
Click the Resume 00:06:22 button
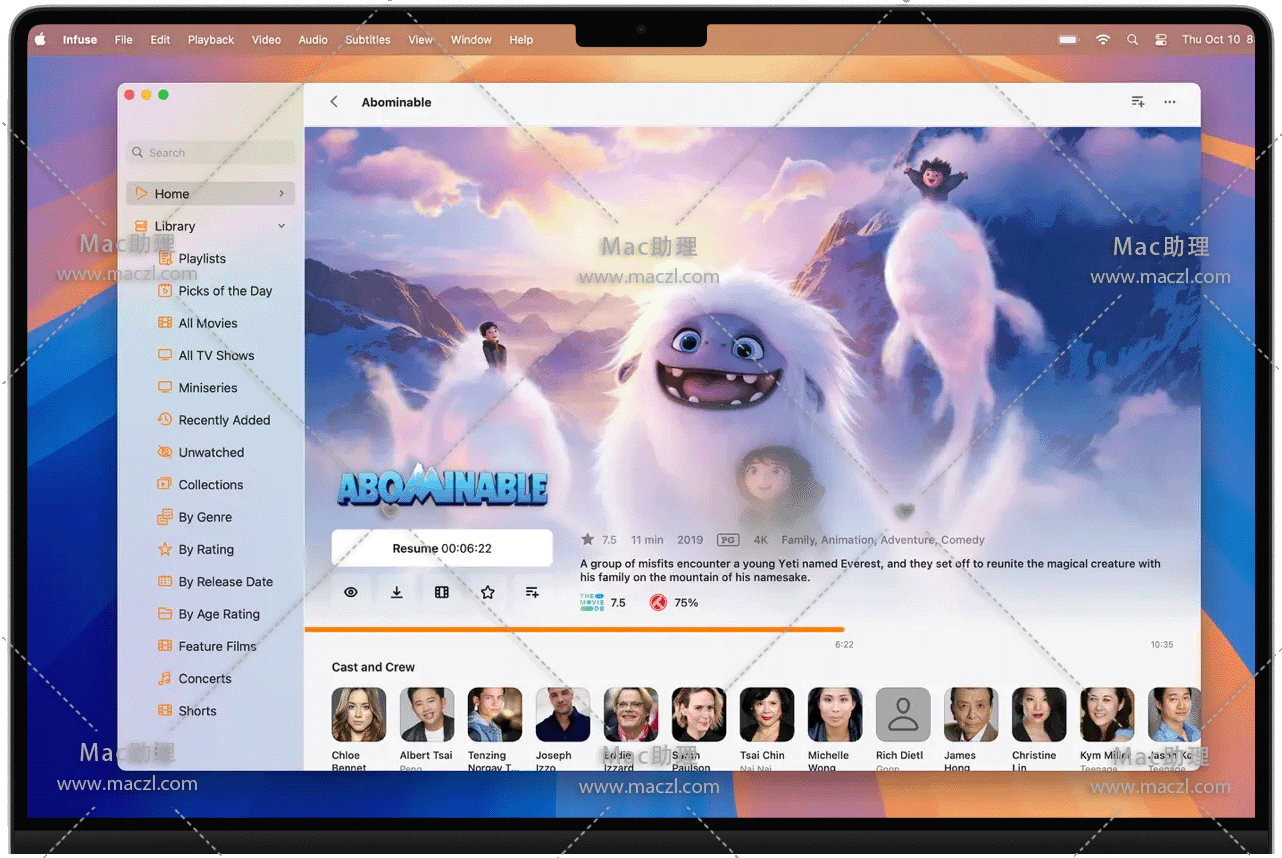click(442, 548)
